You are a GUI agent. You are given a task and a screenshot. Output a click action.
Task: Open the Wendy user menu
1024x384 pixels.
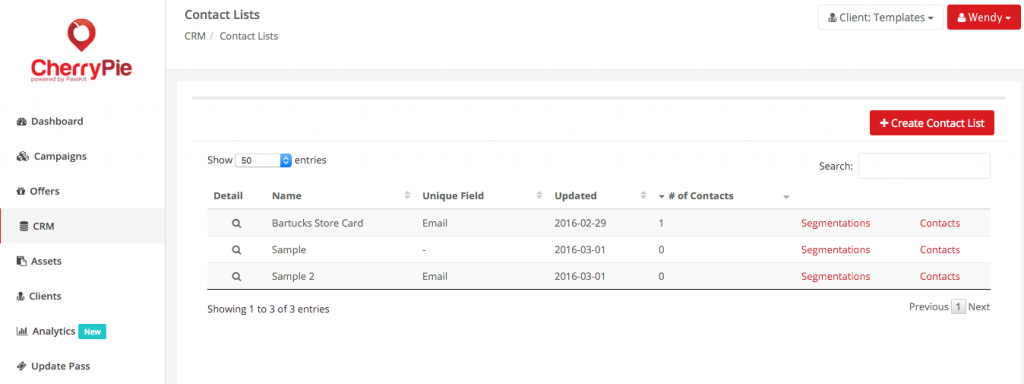point(984,18)
